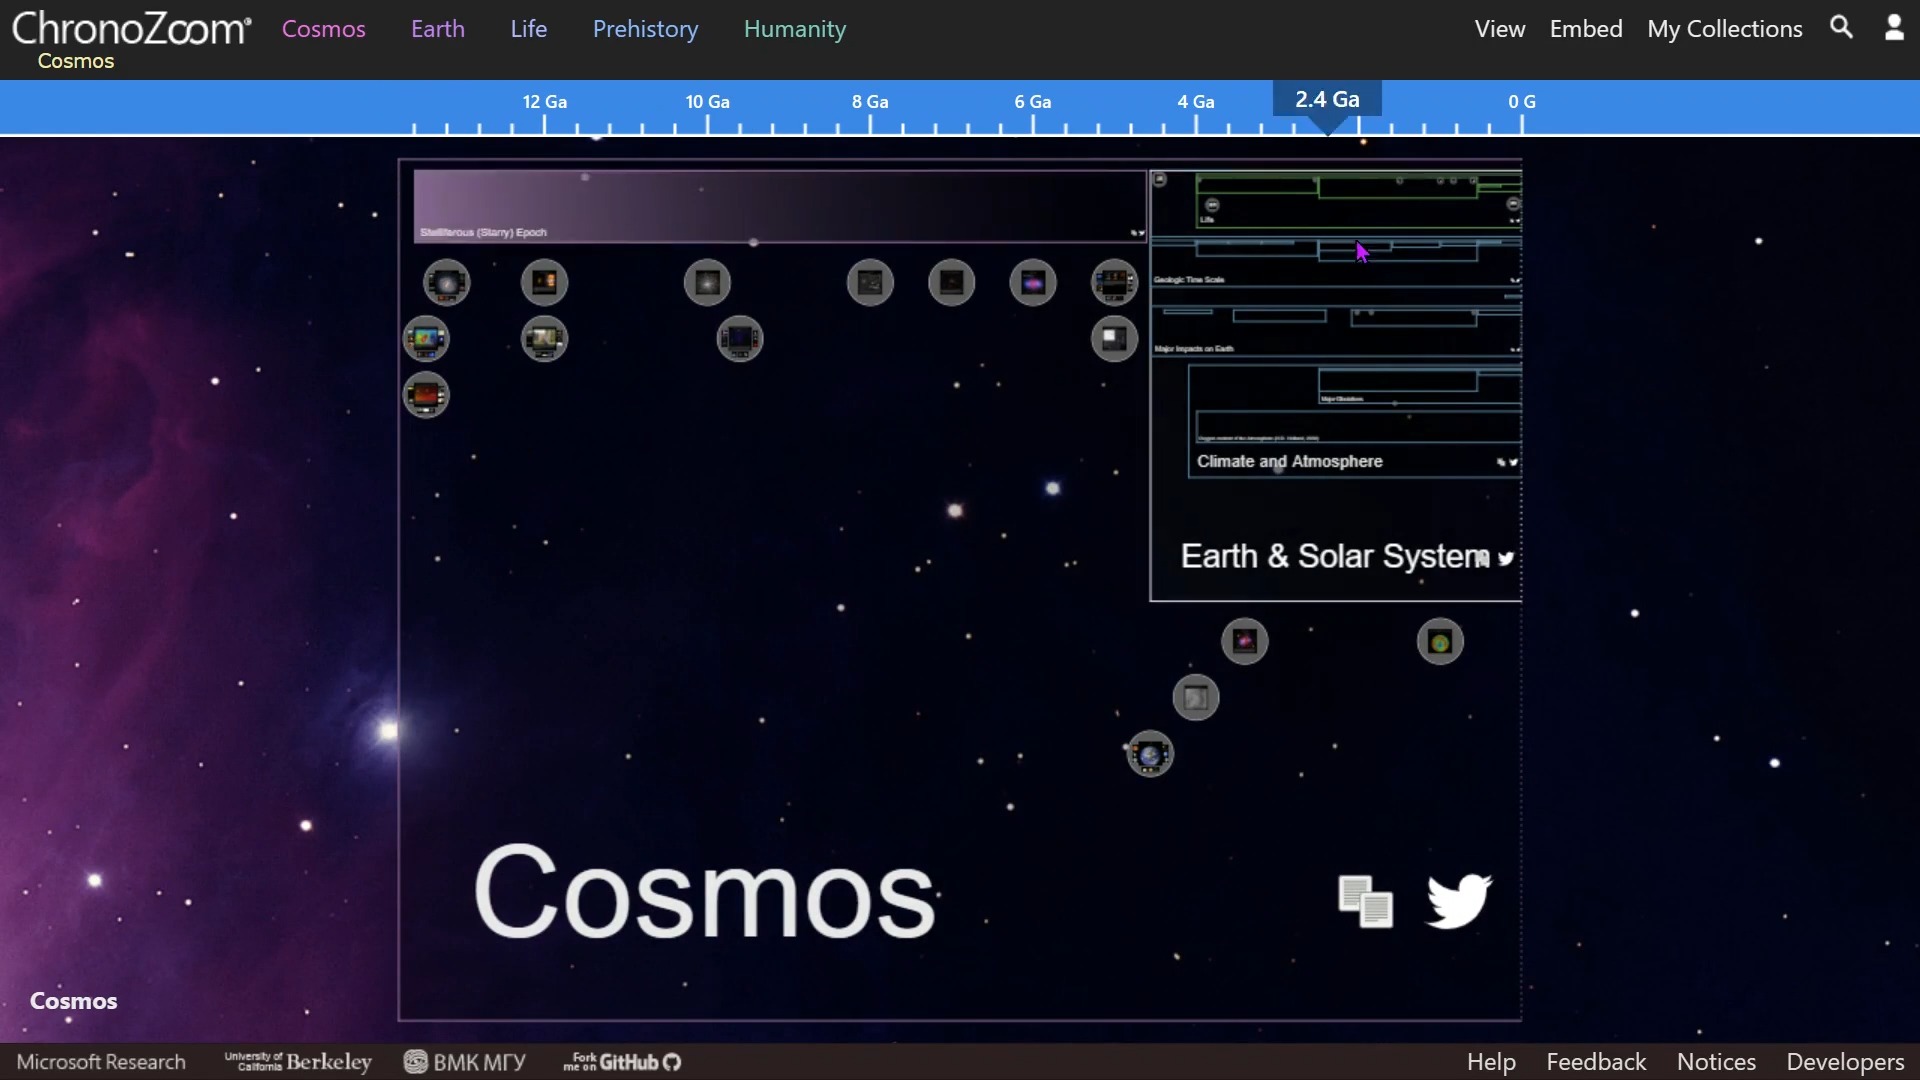Zoom into Stelliferous (Starry) Epoch timeline
The image size is (1920, 1080).
(x=780, y=206)
